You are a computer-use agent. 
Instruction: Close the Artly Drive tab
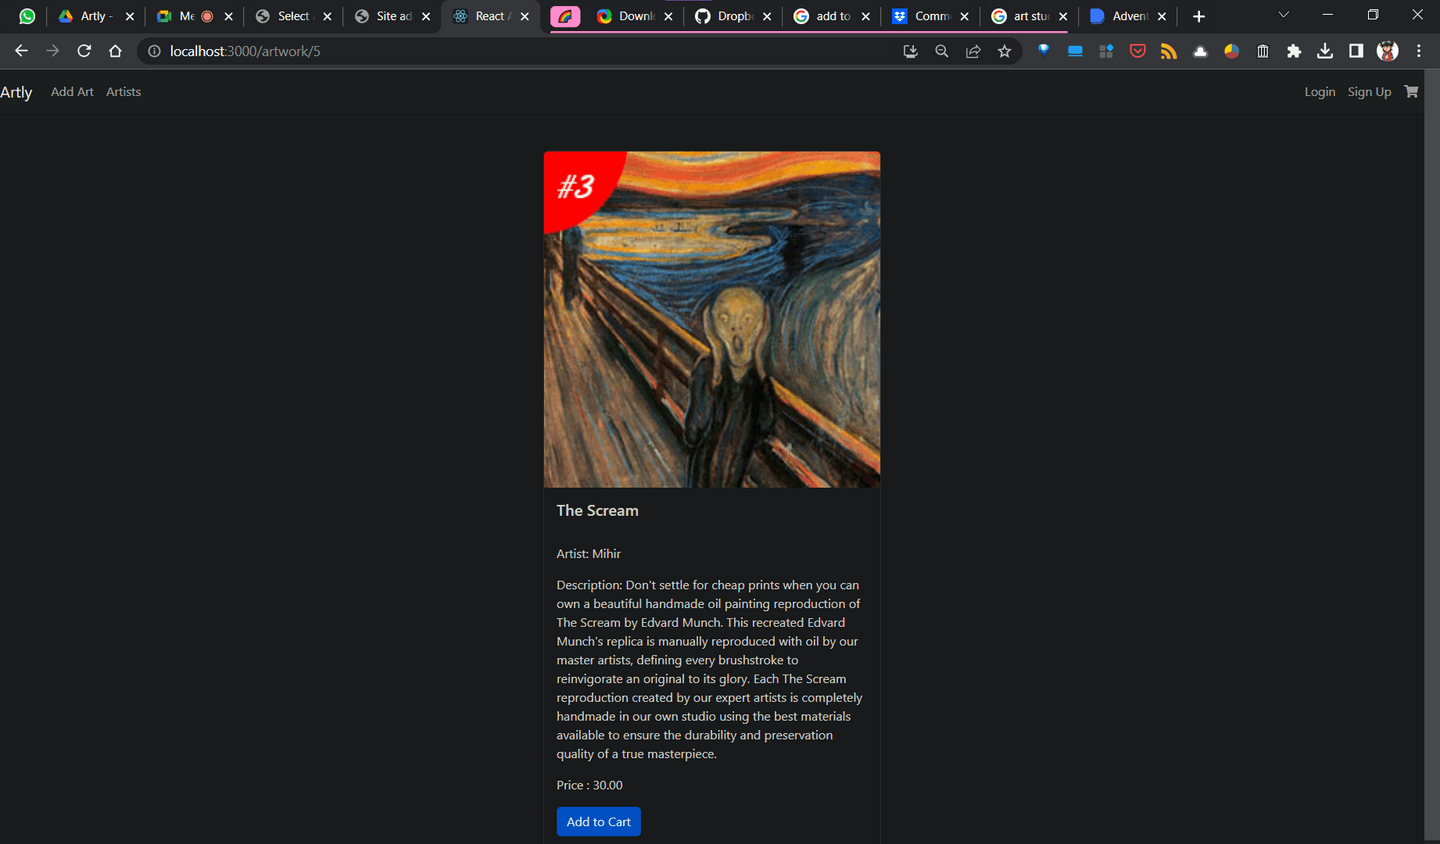click(130, 16)
